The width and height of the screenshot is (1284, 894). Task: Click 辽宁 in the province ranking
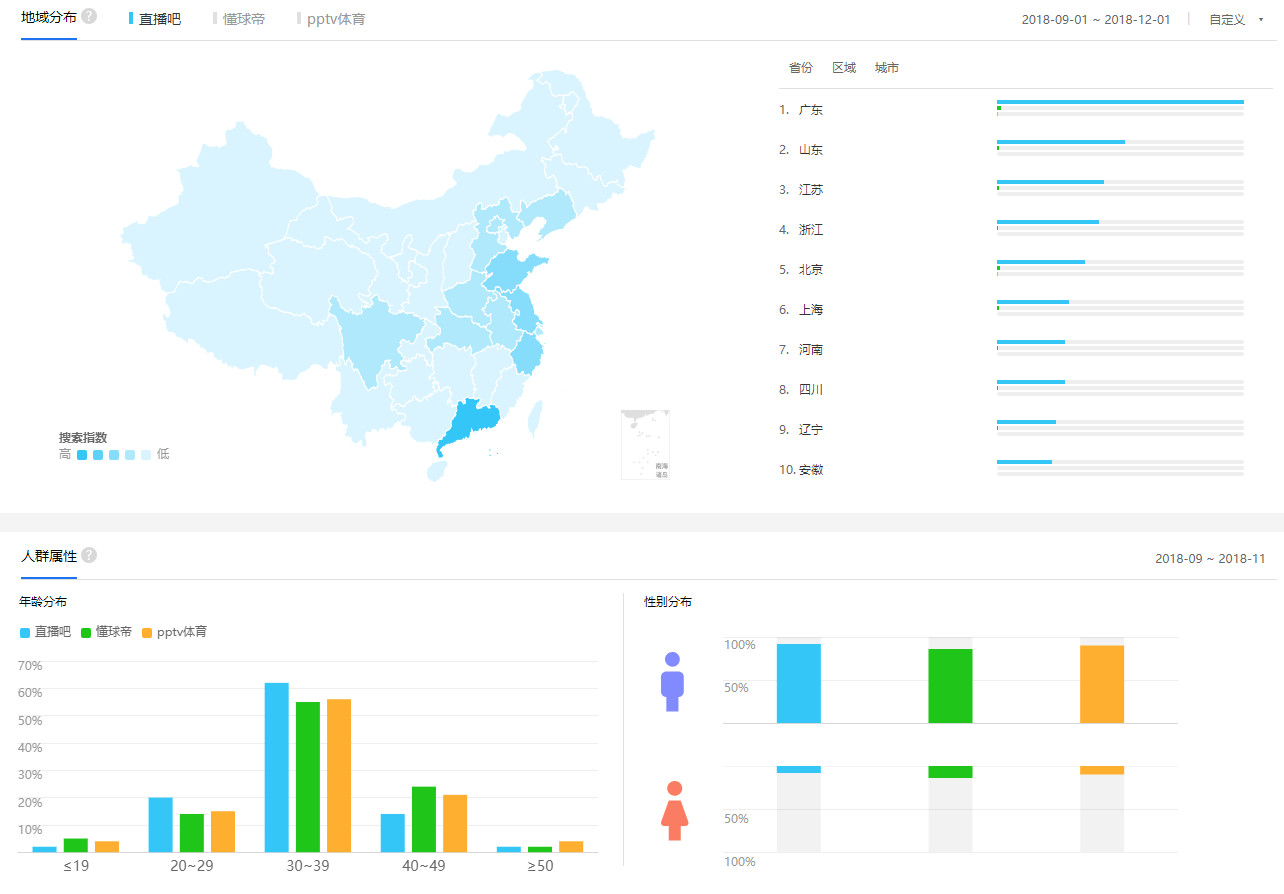pyautogui.click(x=811, y=430)
